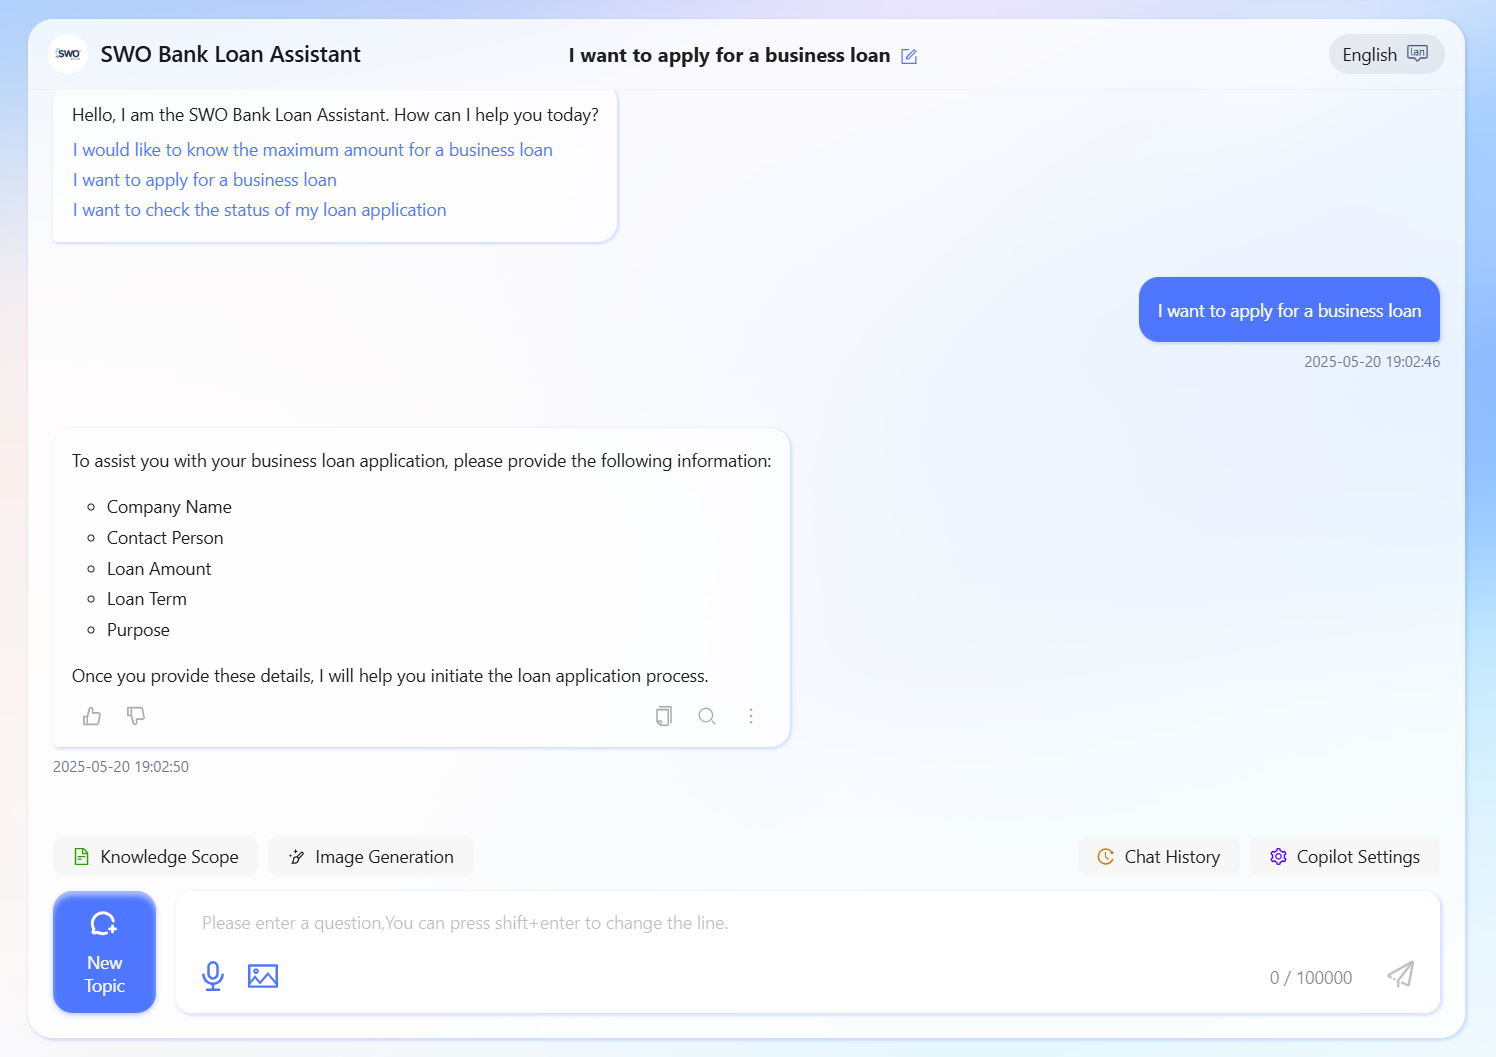Send the message with paper plane icon
This screenshot has height=1057, width=1496.
(1401, 975)
